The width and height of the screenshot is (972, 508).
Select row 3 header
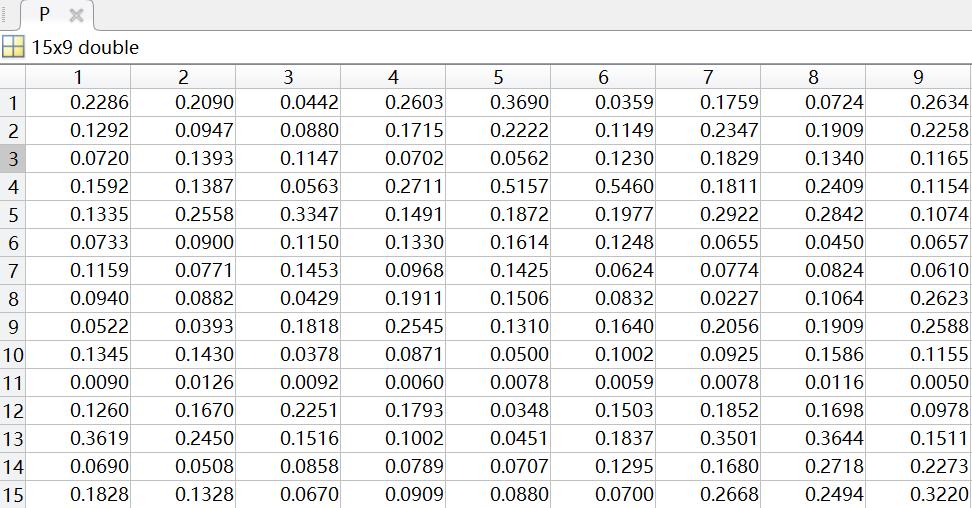tap(13, 158)
